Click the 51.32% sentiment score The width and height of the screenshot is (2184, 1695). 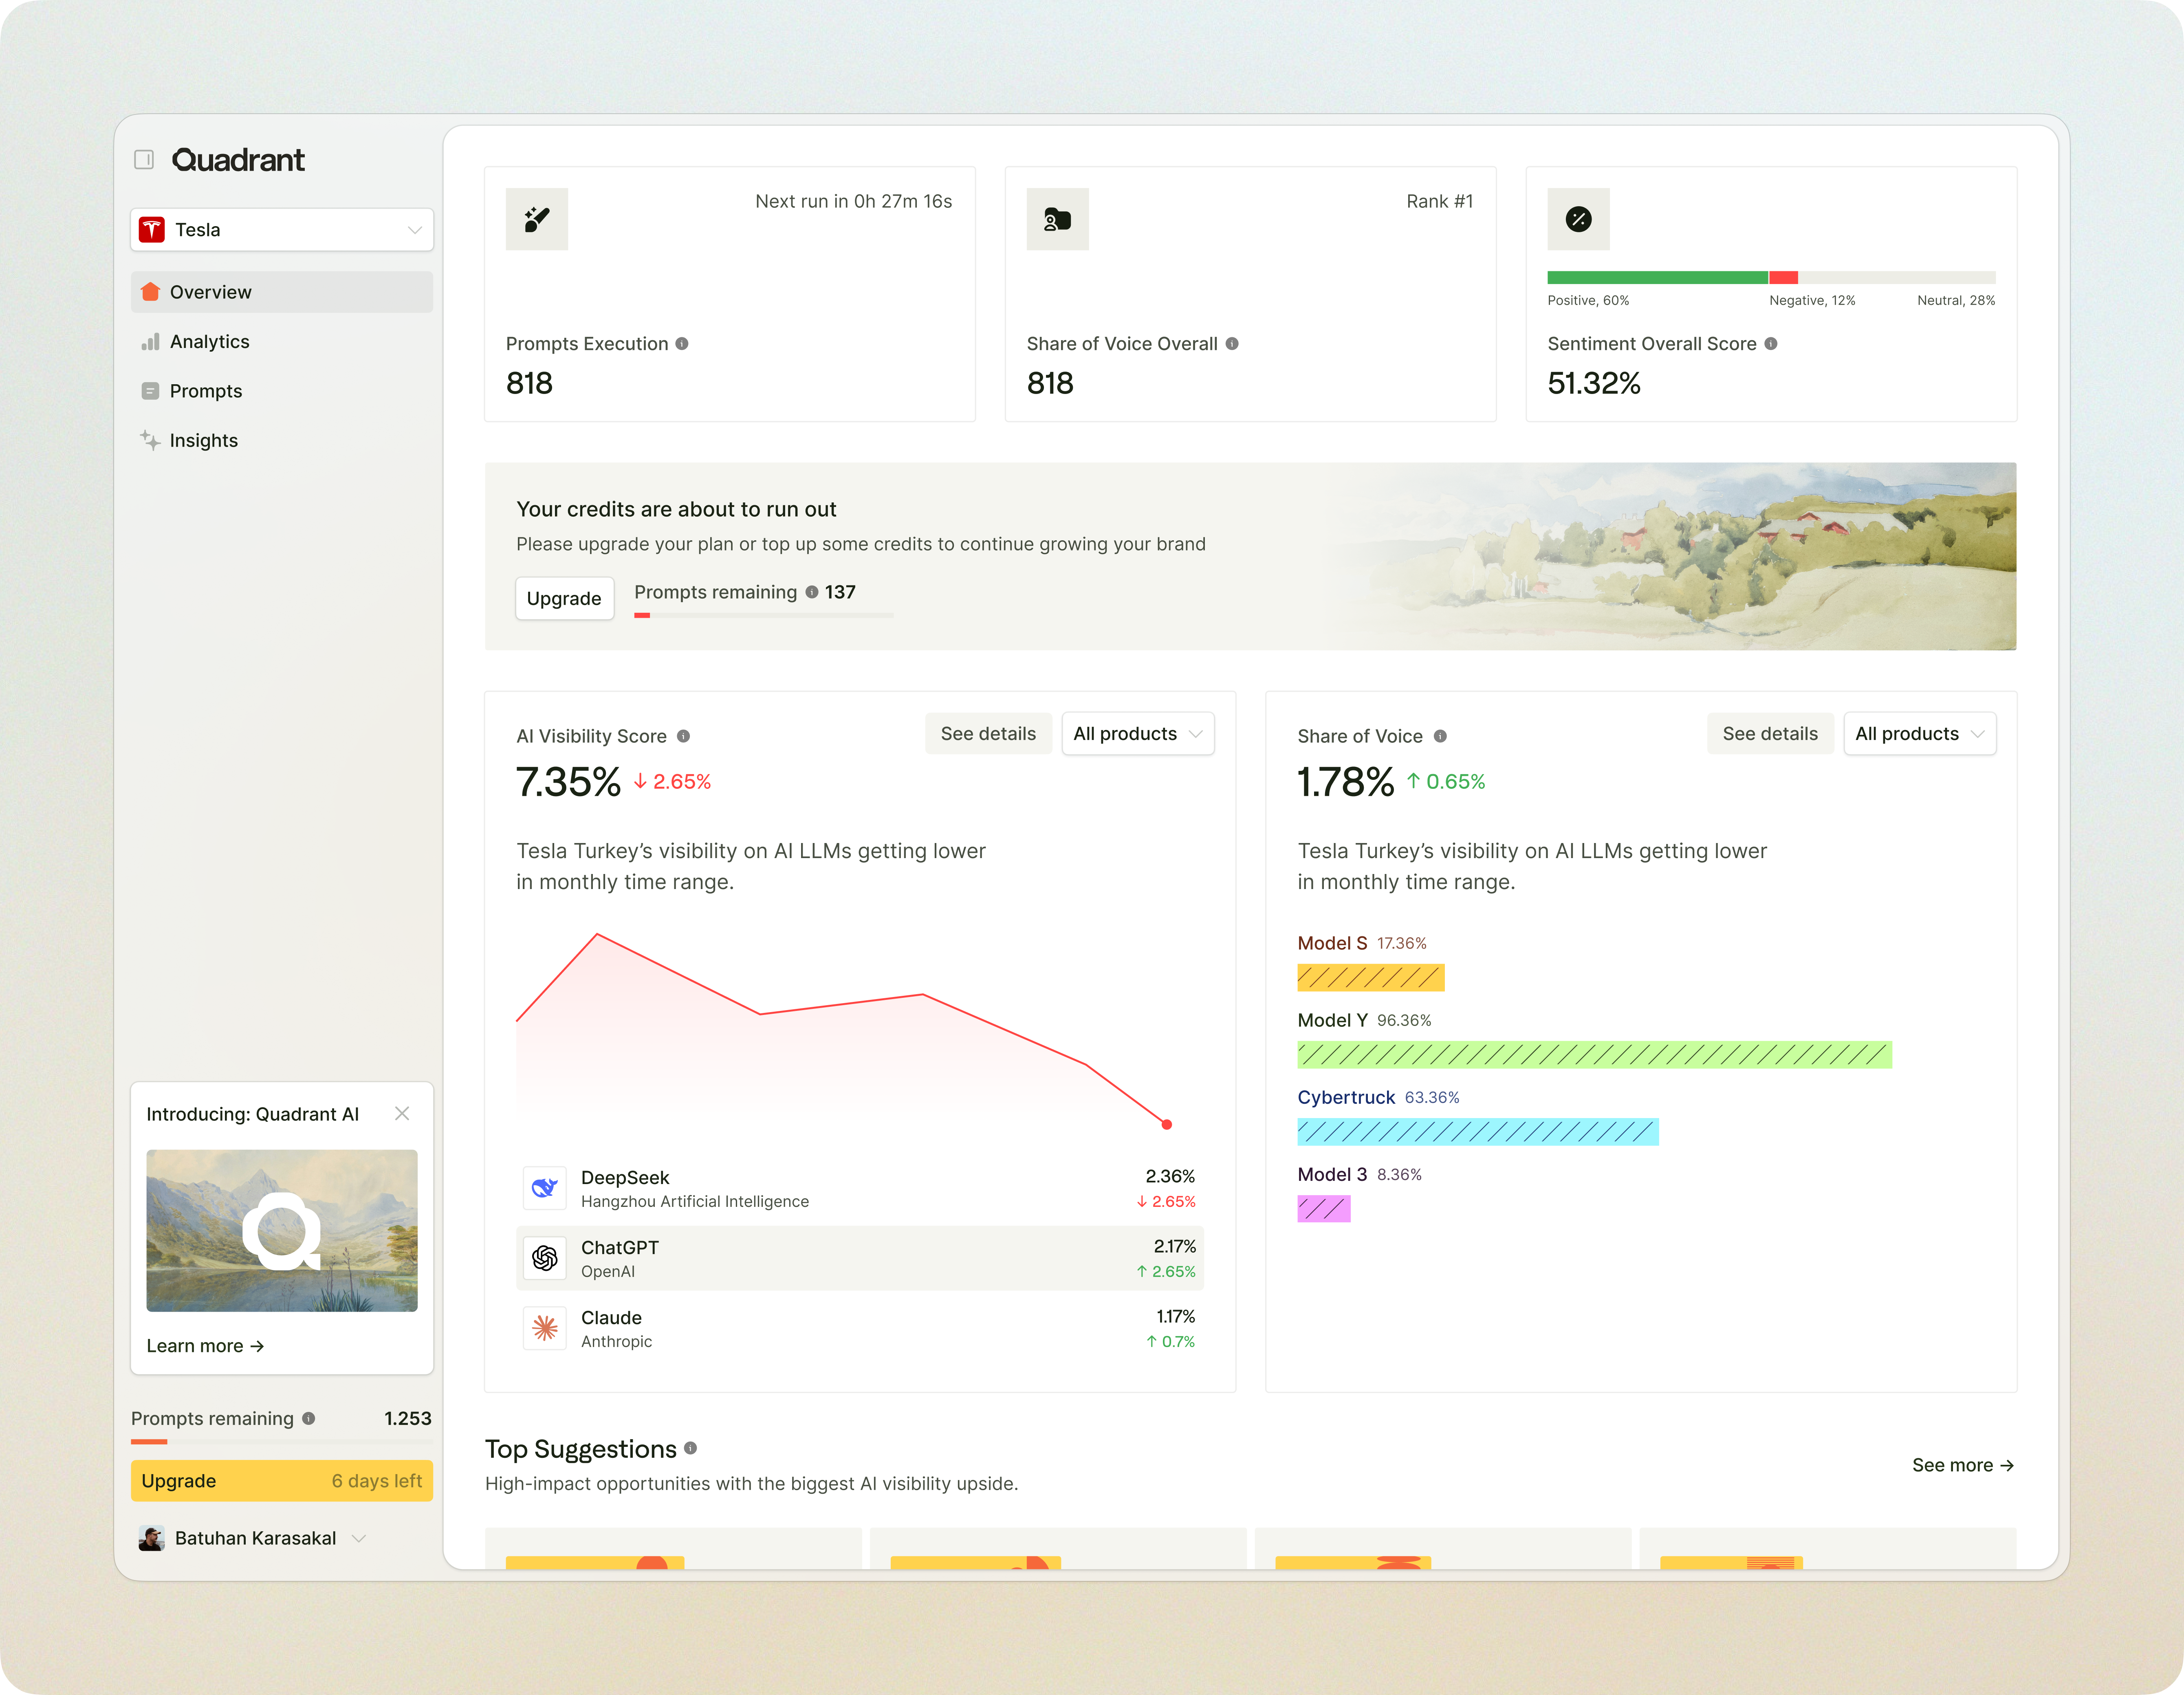pos(1594,384)
